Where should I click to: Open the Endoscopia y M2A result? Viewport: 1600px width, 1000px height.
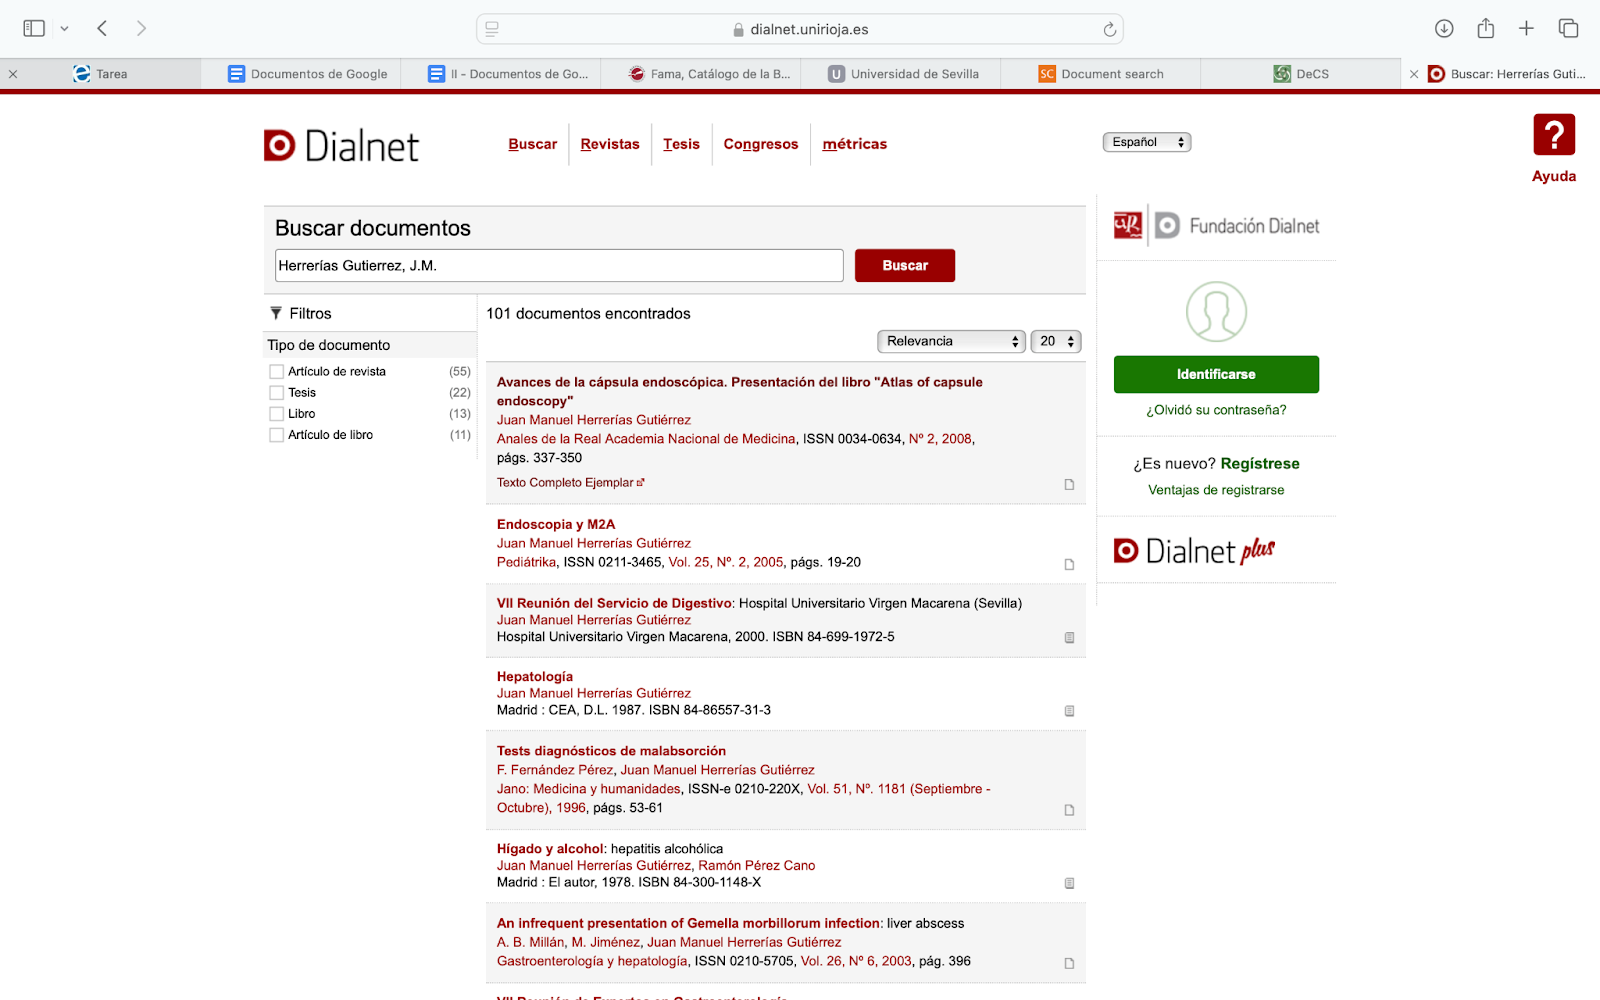[x=556, y=524]
